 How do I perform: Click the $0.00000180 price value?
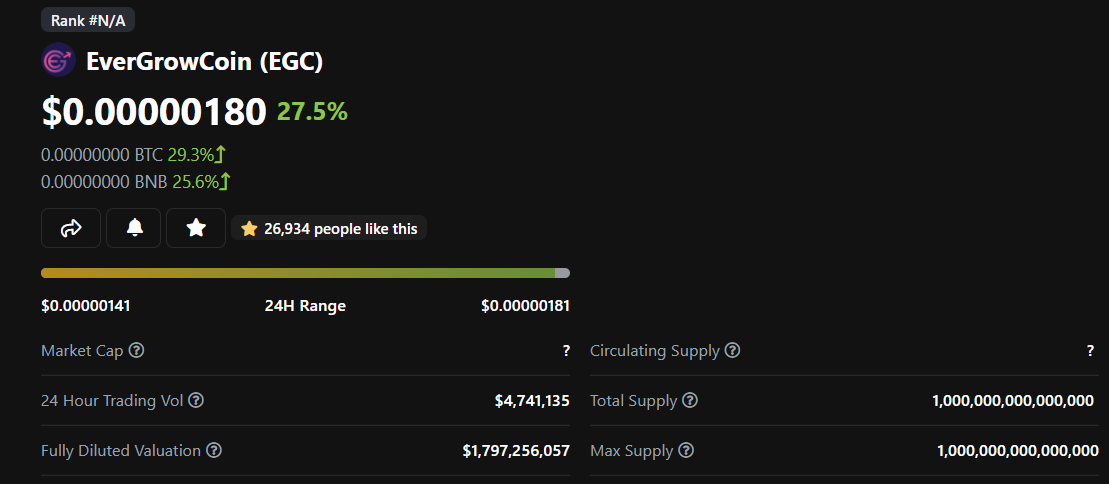coord(154,112)
